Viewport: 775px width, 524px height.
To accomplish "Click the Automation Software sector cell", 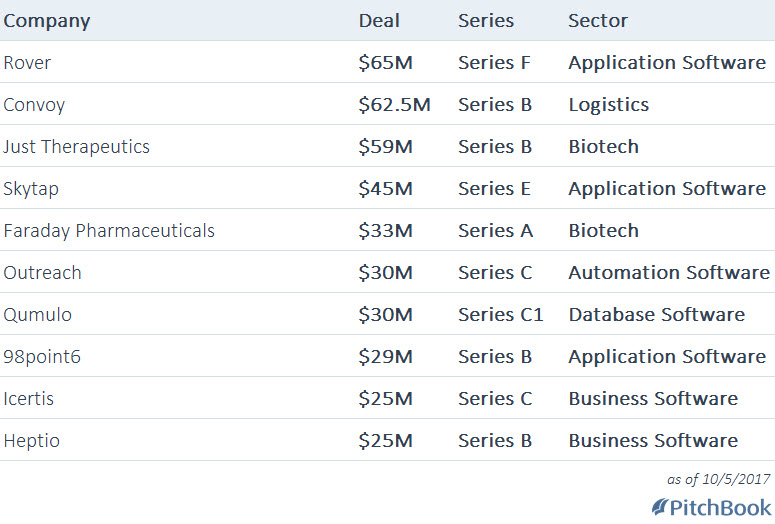I will [669, 273].
